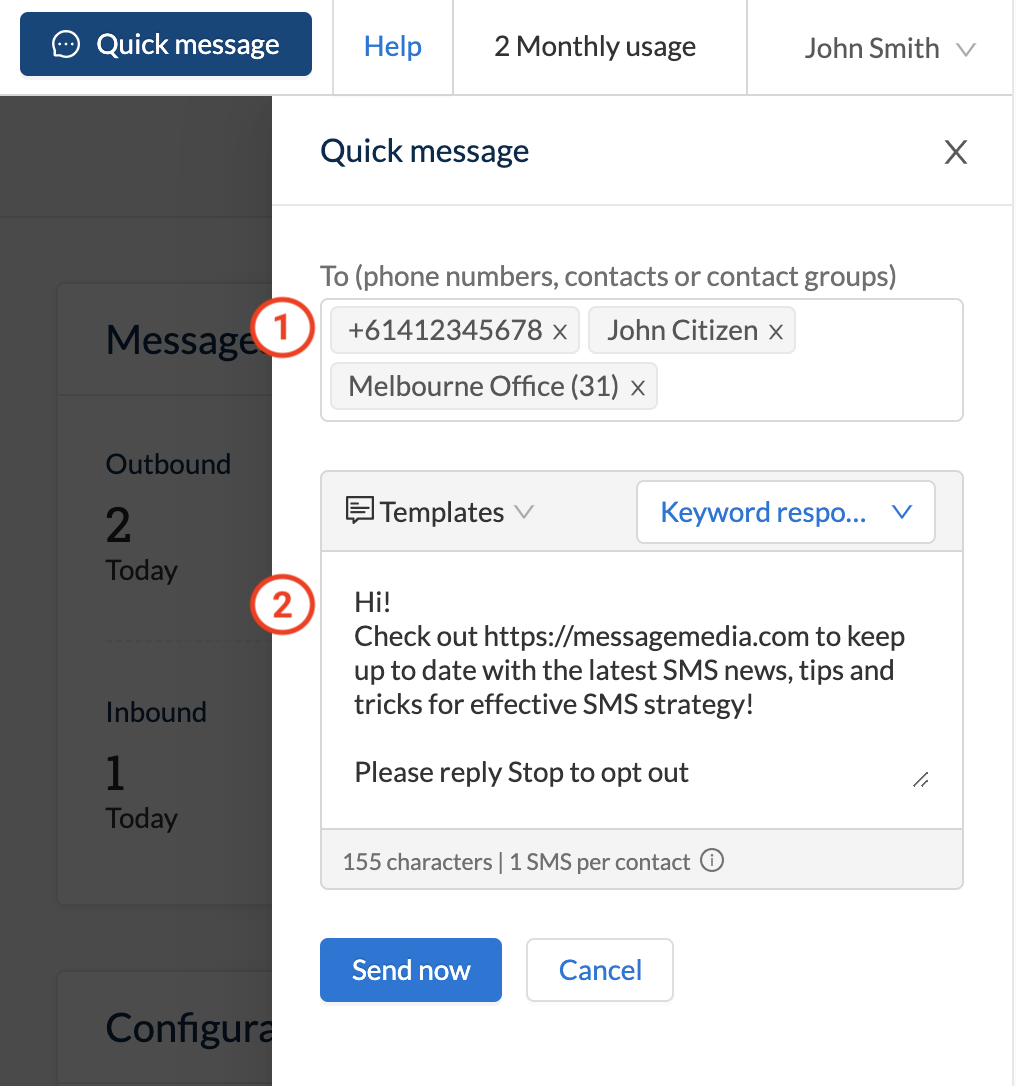Cancel the quick message
The width and height of the screenshot is (1016, 1086).
point(599,969)
